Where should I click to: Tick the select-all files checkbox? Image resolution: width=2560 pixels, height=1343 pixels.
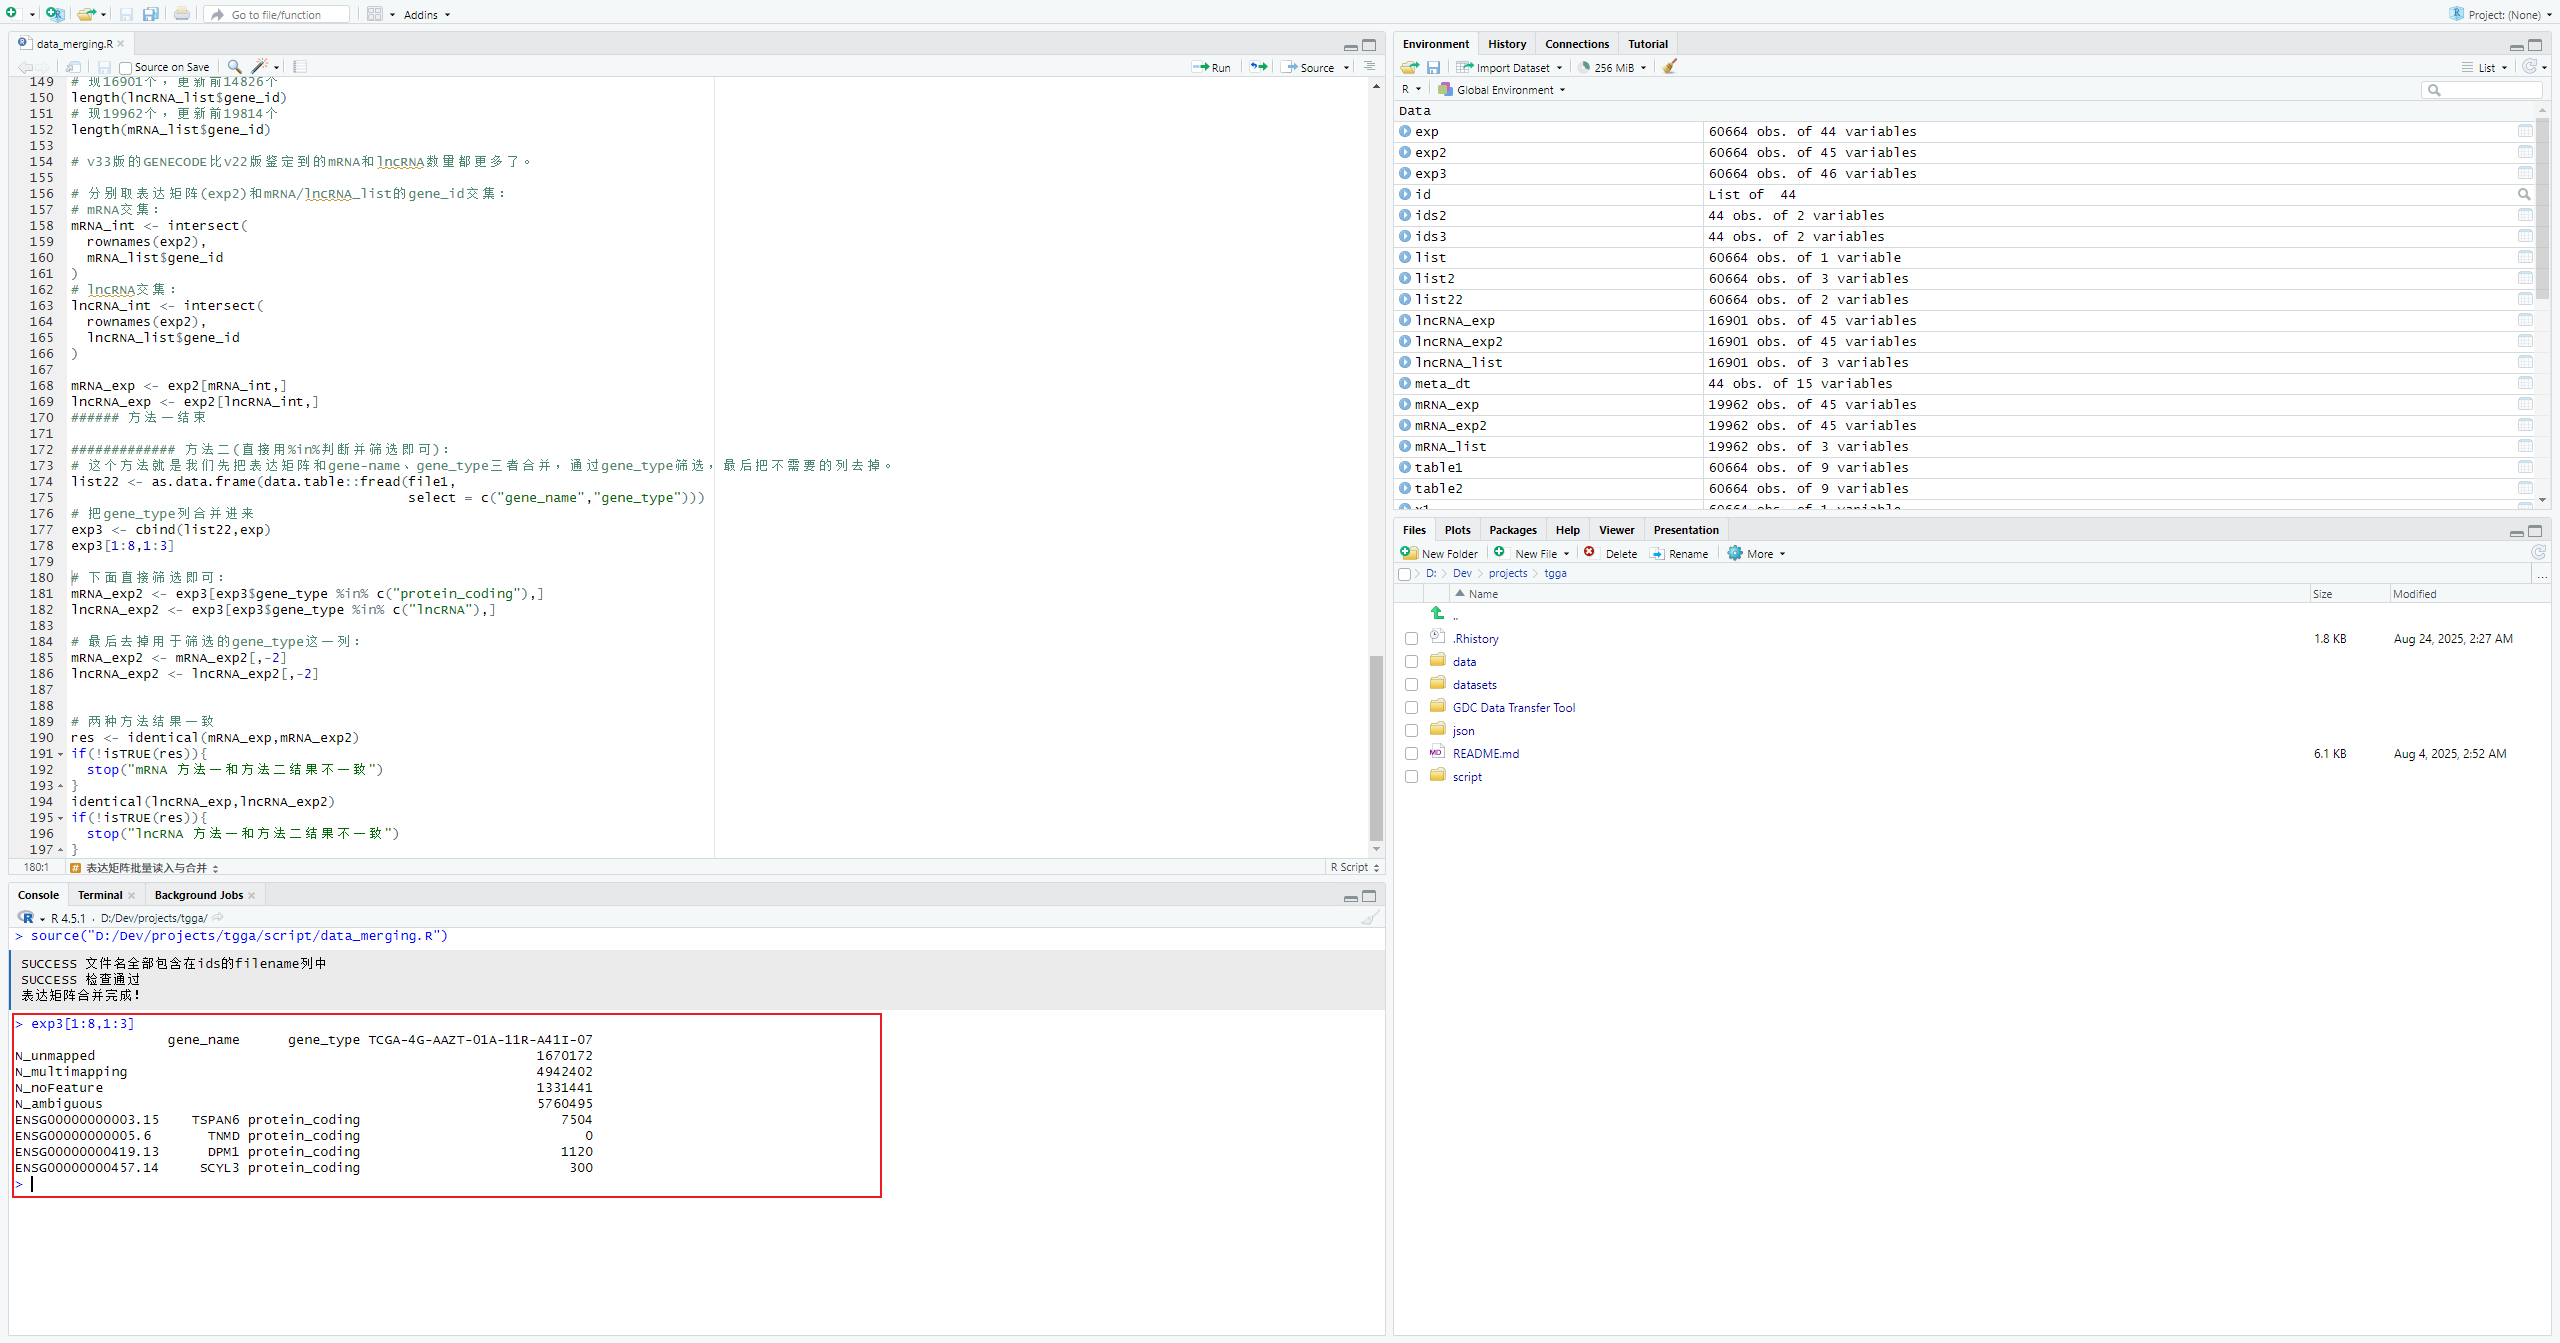1405,574
